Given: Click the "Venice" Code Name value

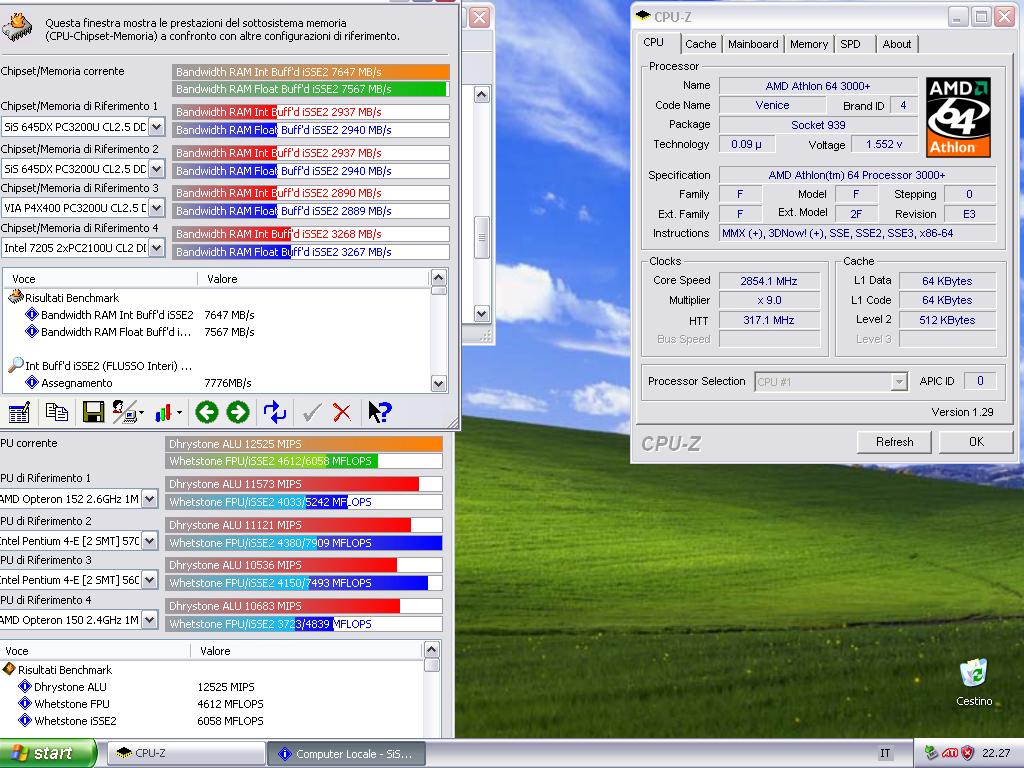Looking at the screenshot, I should [x=773, y=105].
